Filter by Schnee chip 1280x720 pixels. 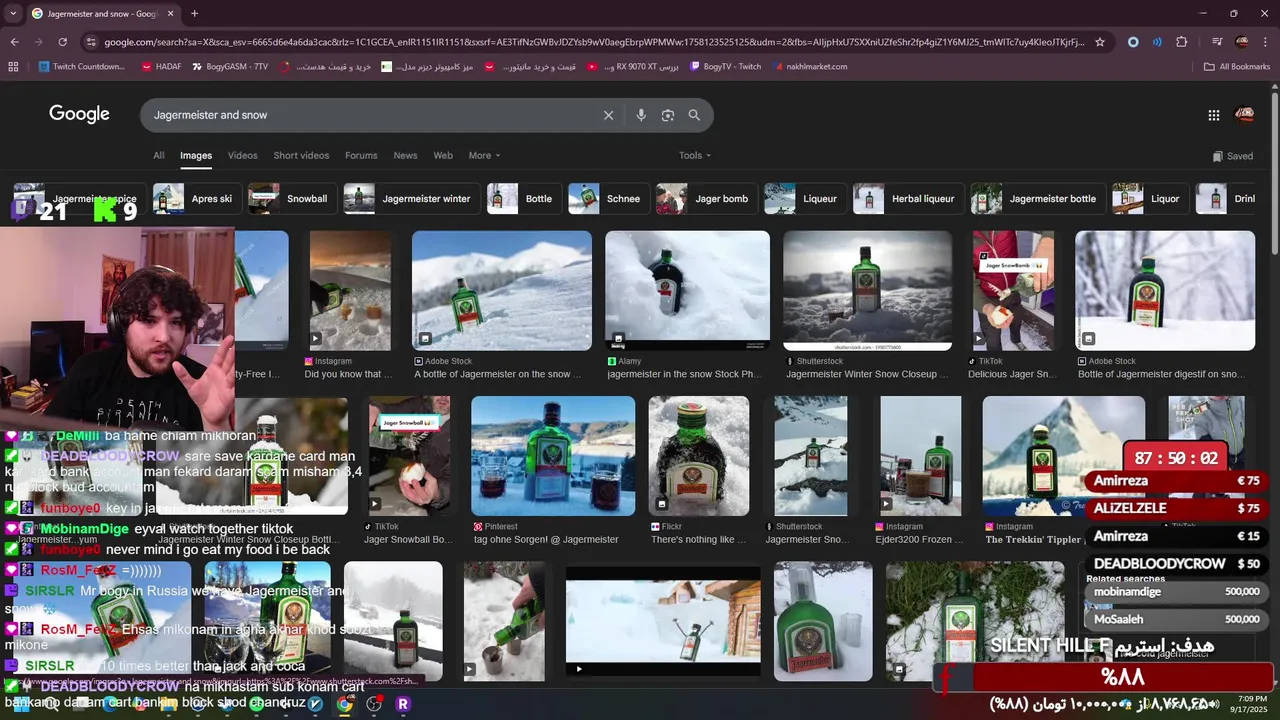tap(607, 199)
